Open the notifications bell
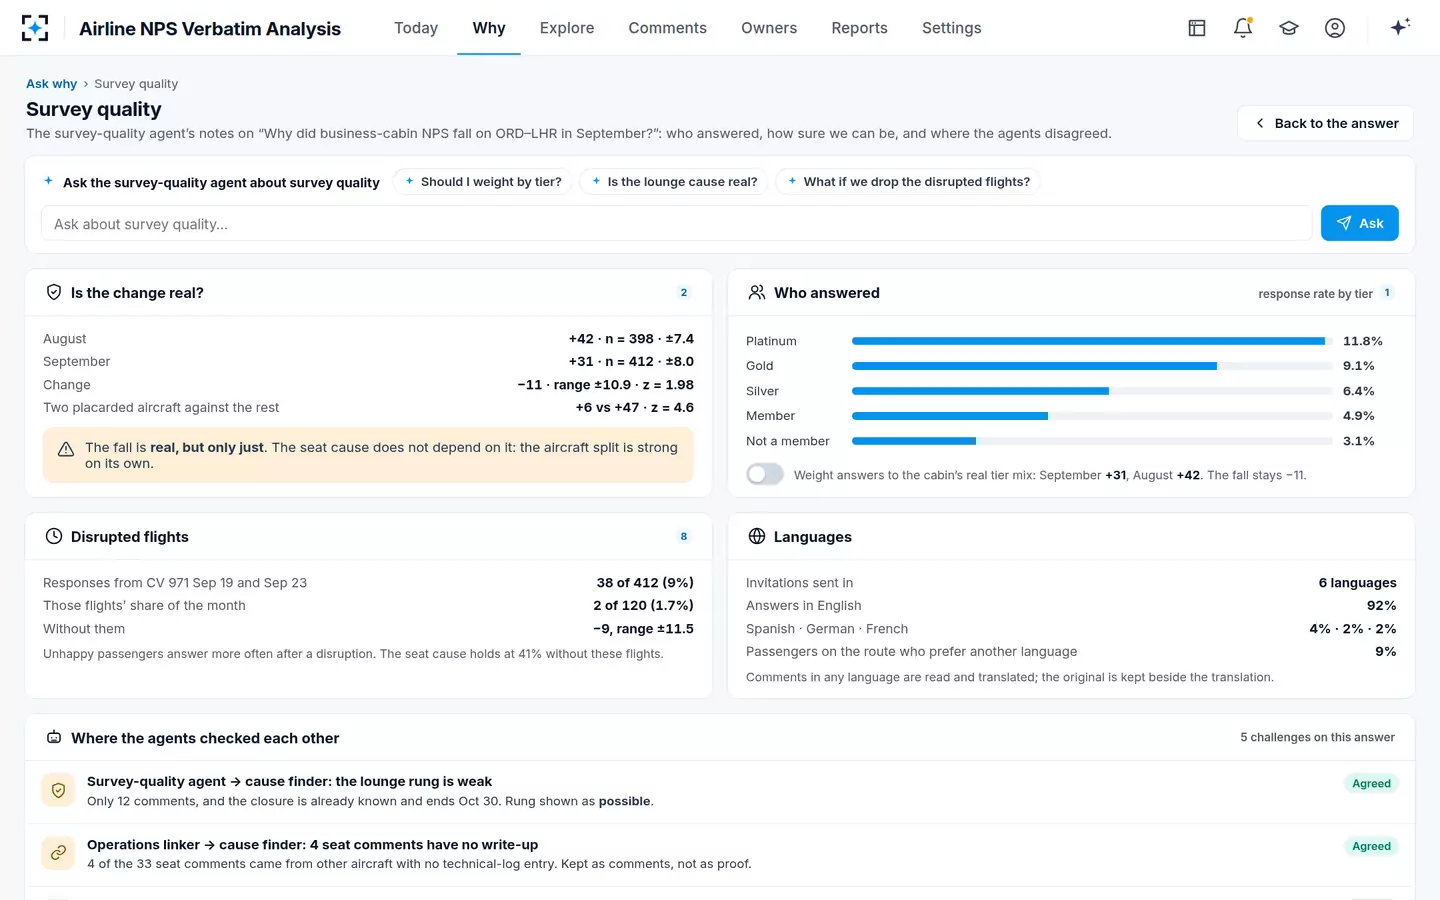The width and height of the screenshot is (1440, 900). click(x=1243, y=28)
